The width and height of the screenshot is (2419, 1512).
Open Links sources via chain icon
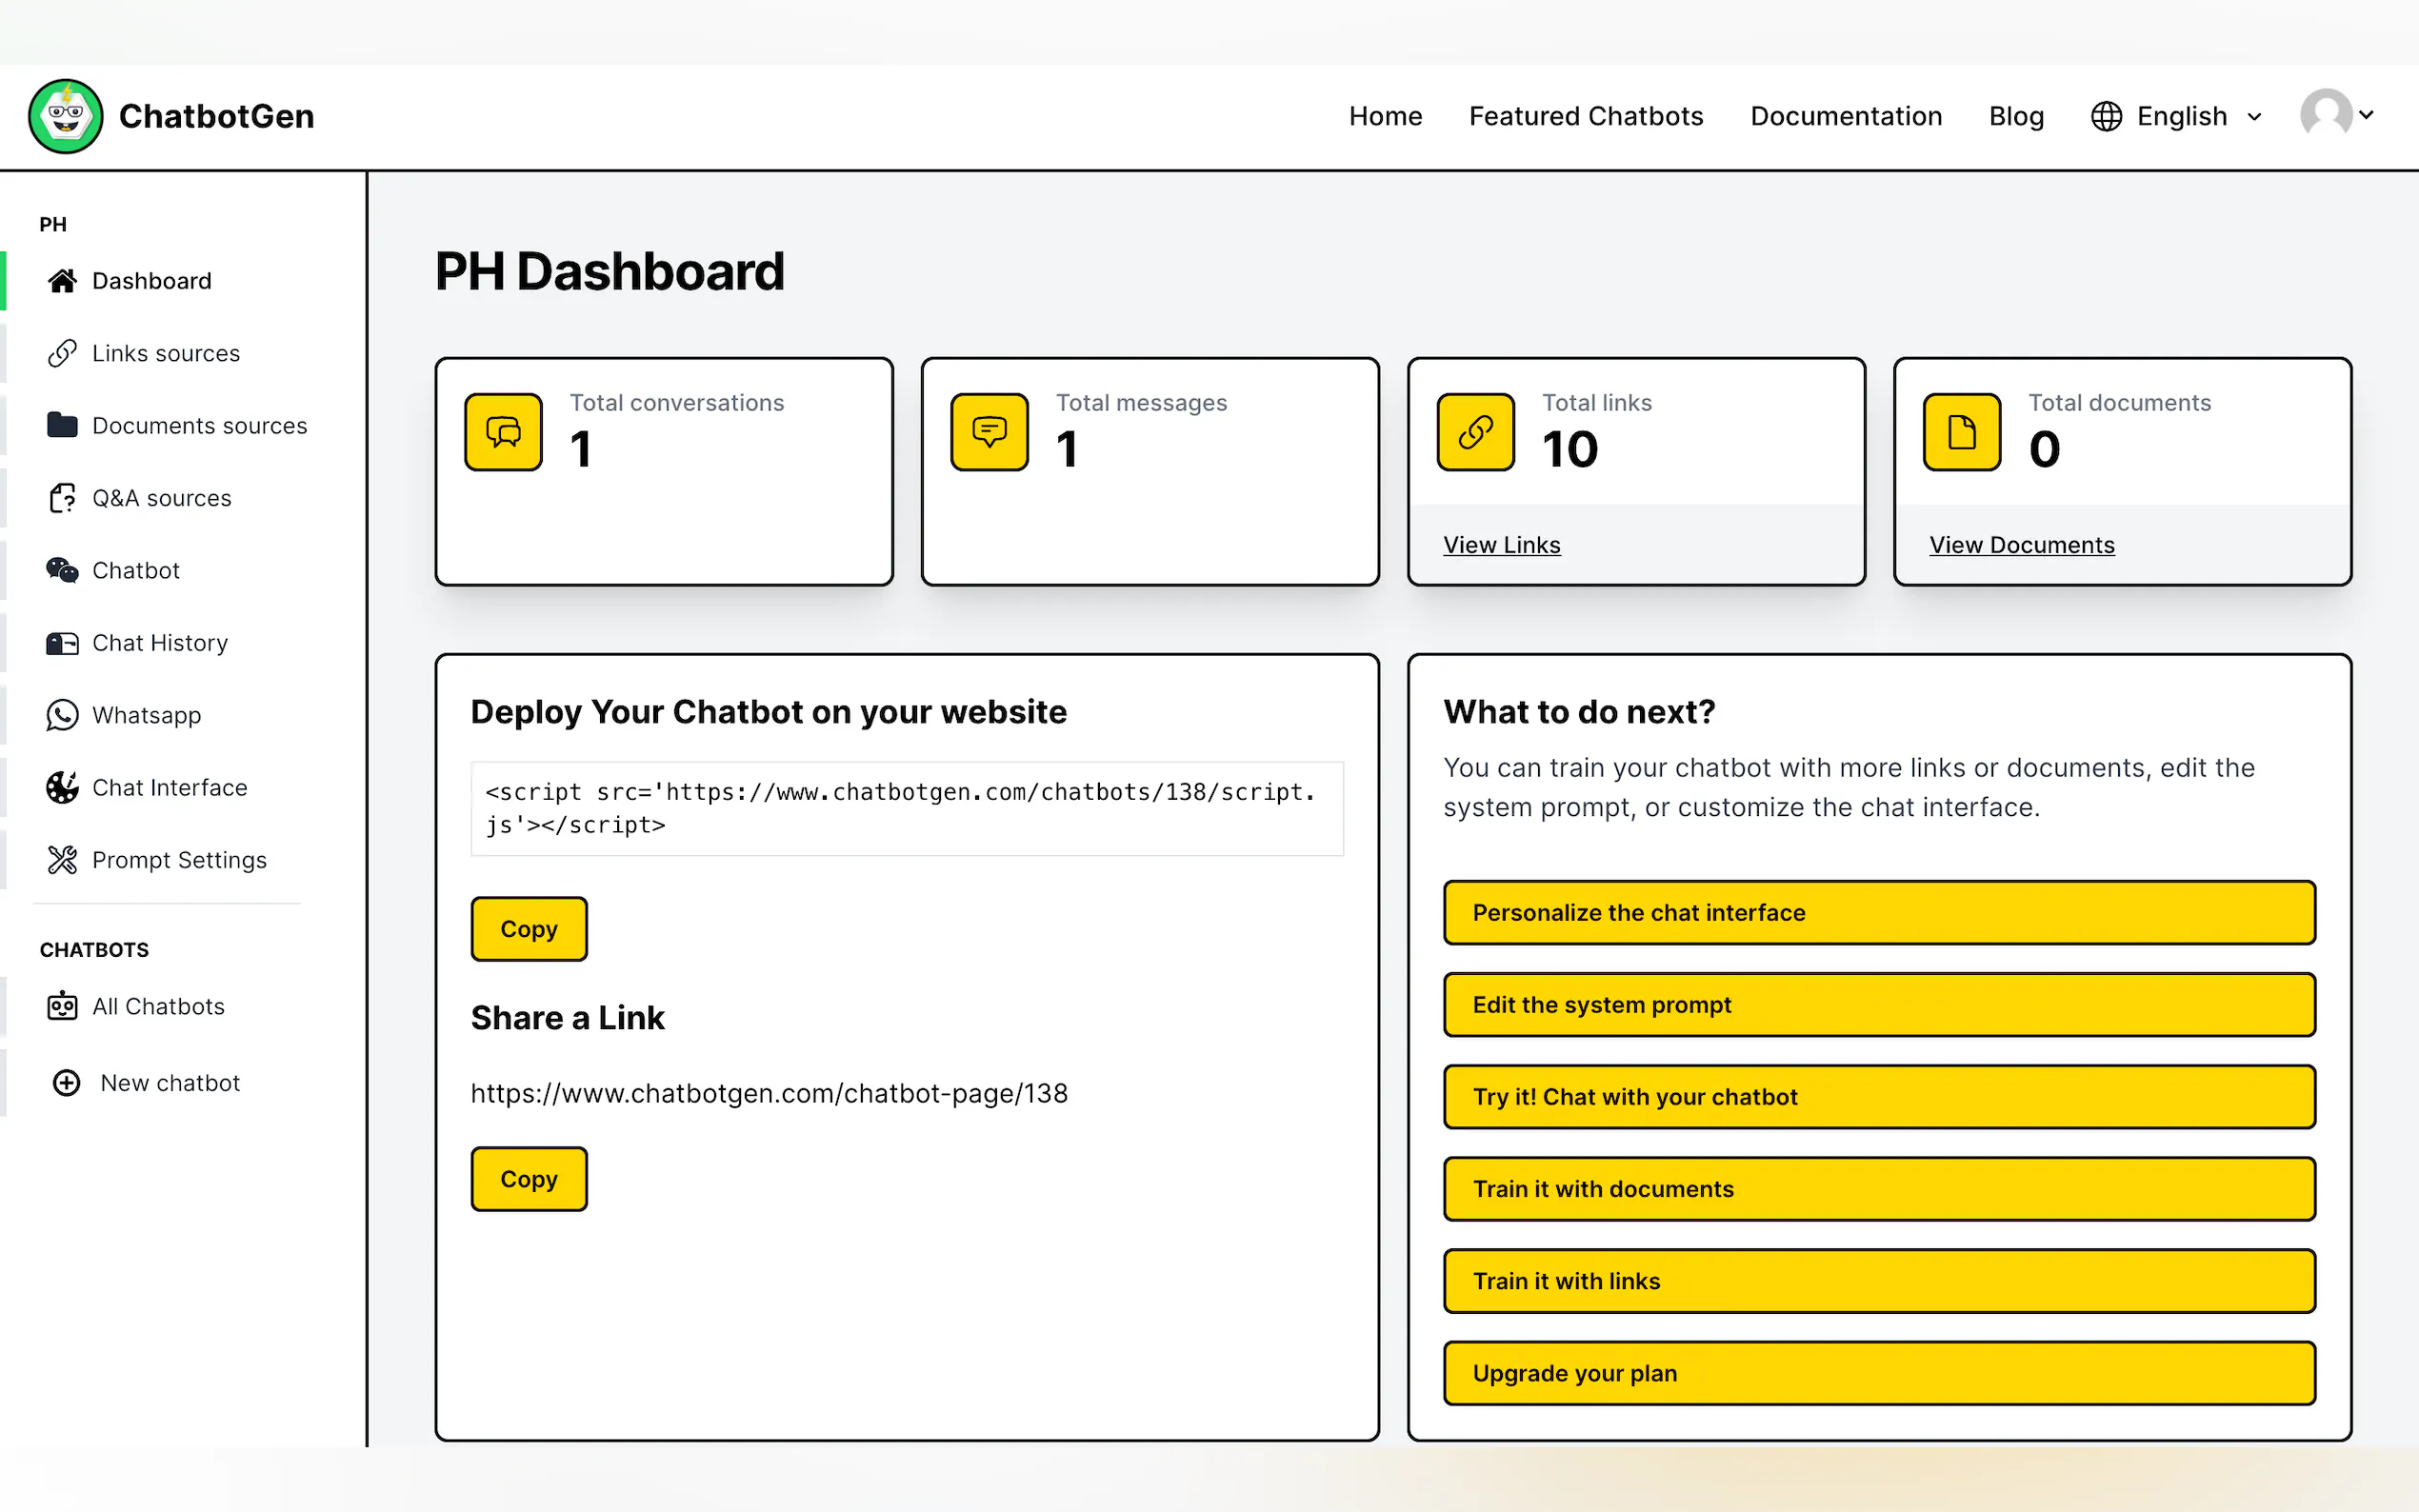(x=62, y=353)
